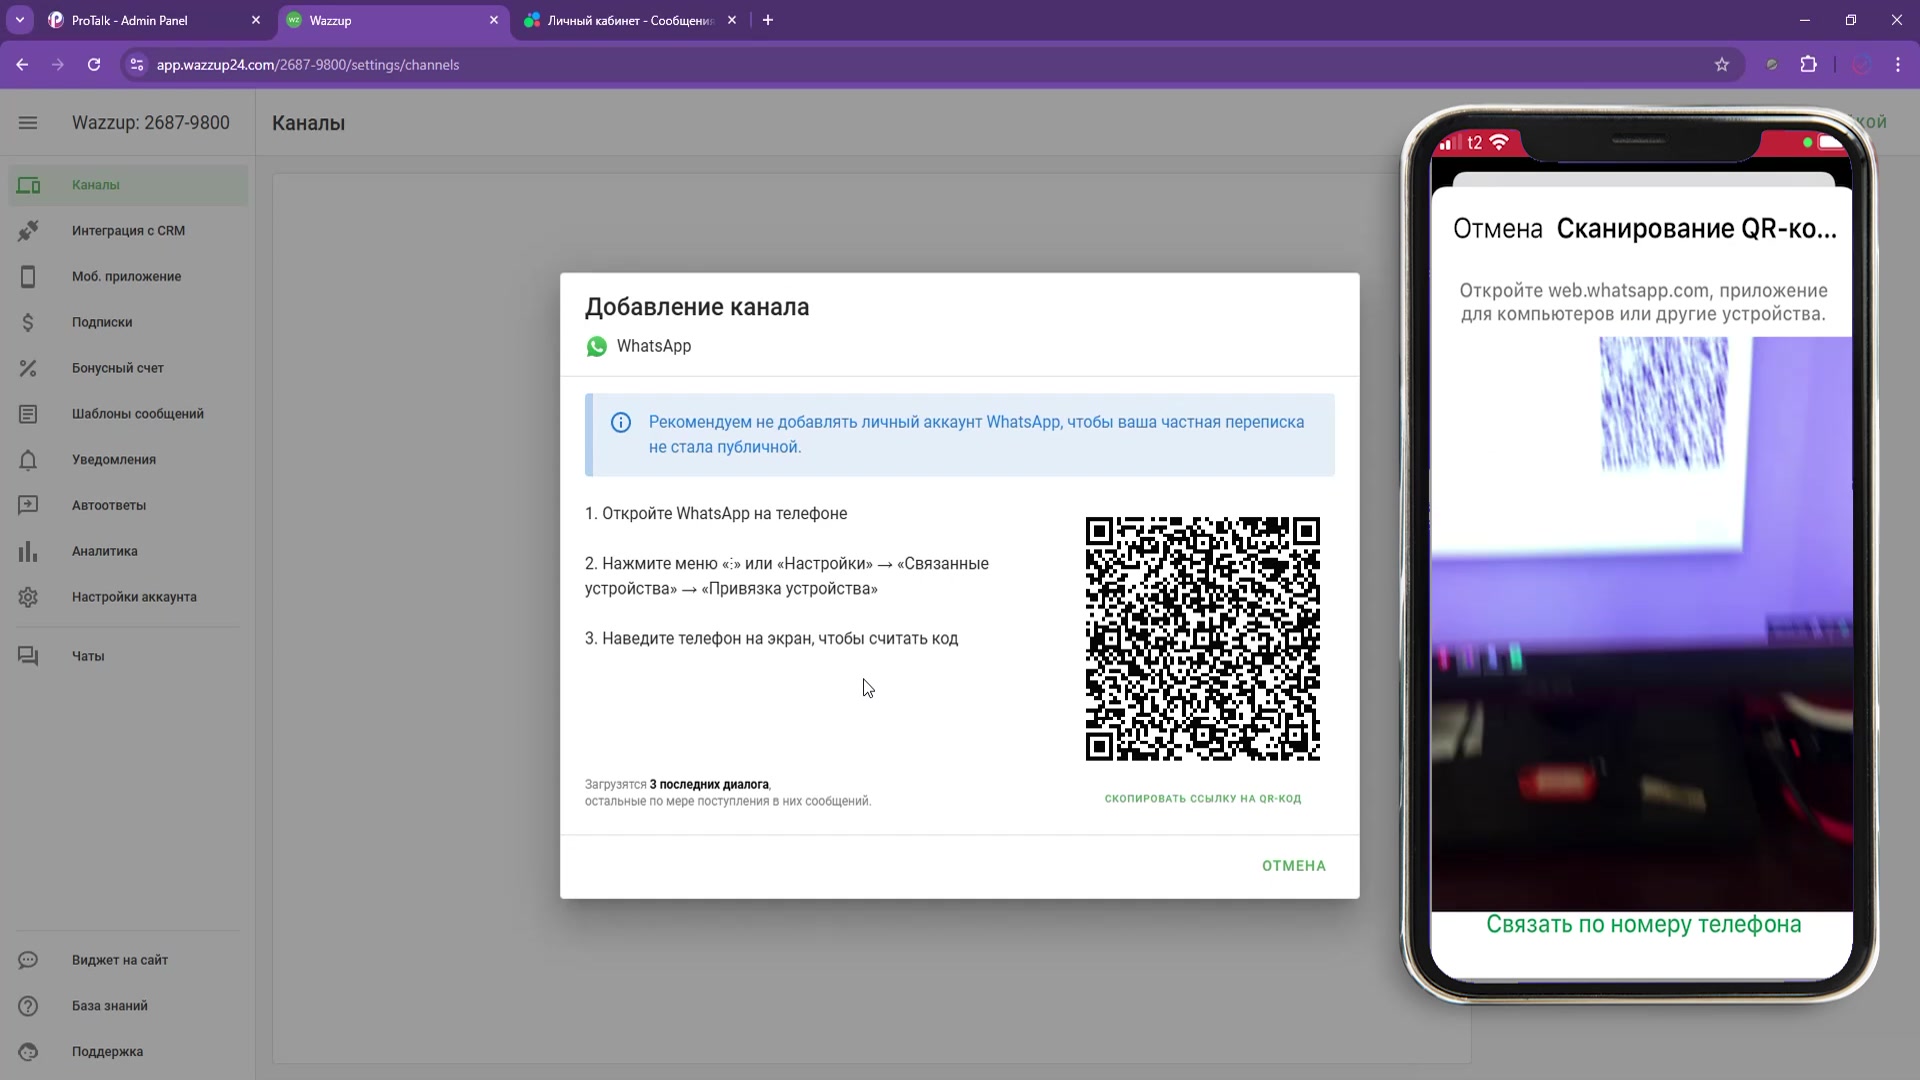This screenshot has width=1920, height=1080.
Task: Tap Отмена on the phone screen
Action: [x=1497, y=229]
